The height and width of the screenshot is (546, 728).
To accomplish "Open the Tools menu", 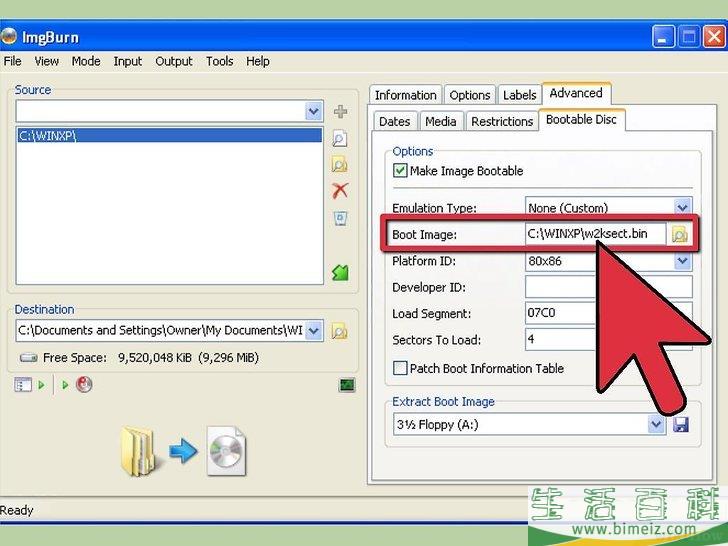I will 219,61.
